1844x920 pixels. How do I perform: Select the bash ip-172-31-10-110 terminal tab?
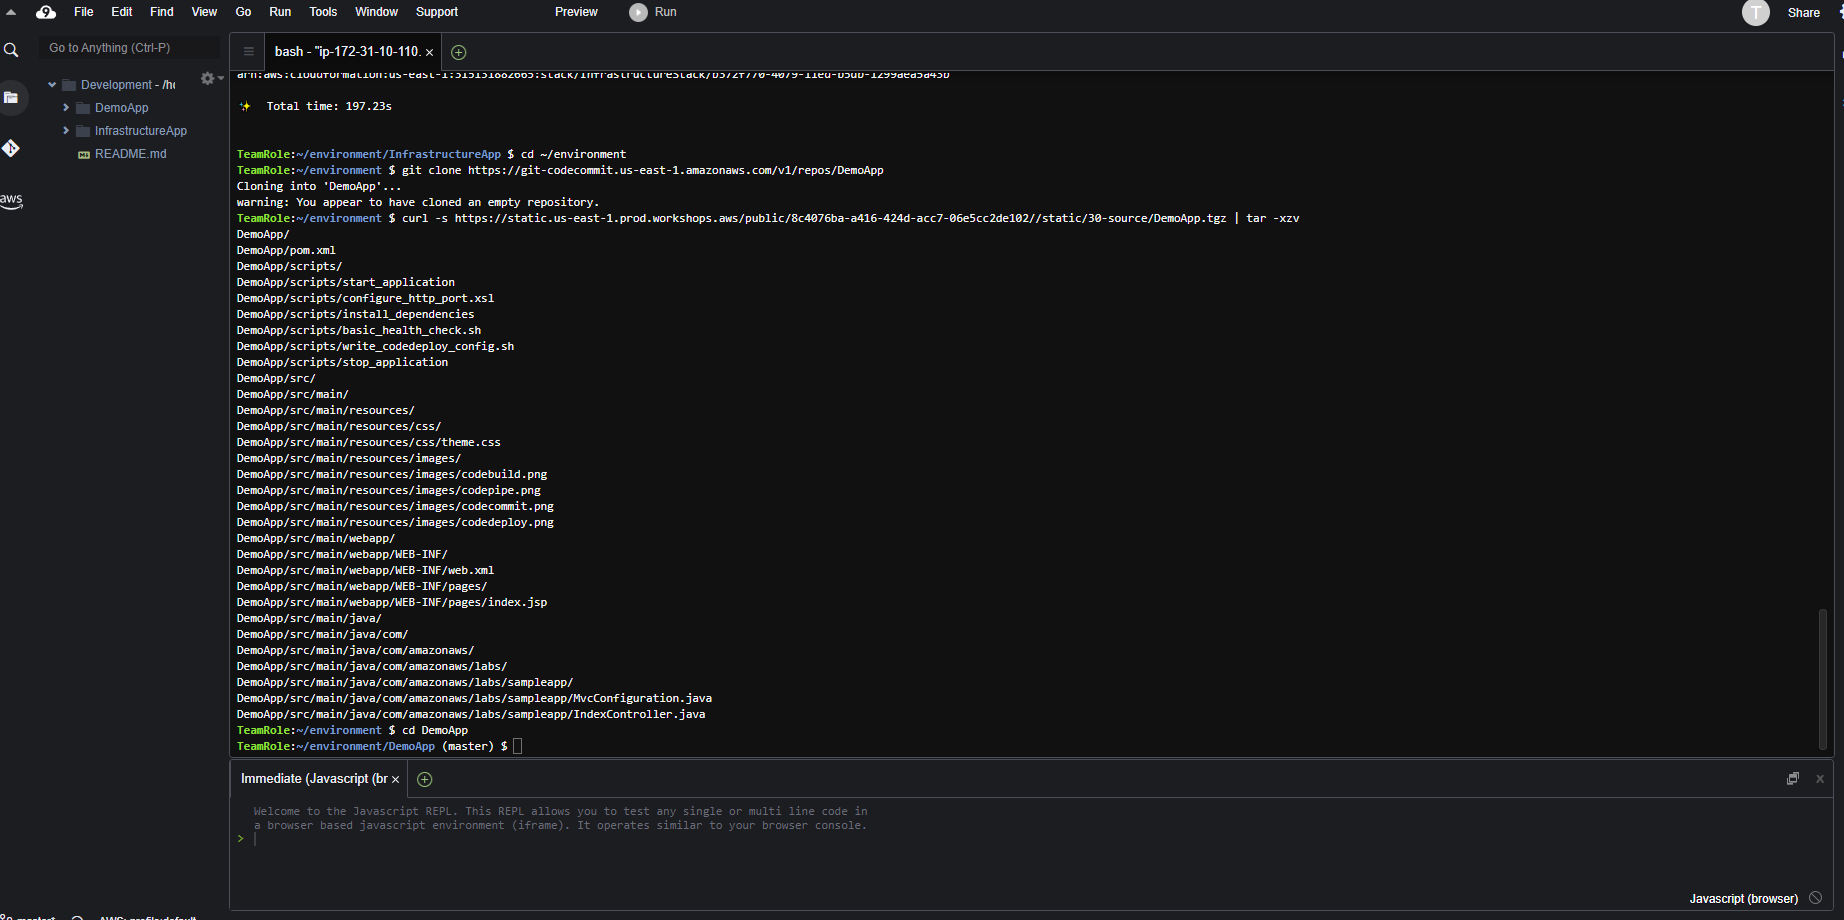(x=347, y=52)
